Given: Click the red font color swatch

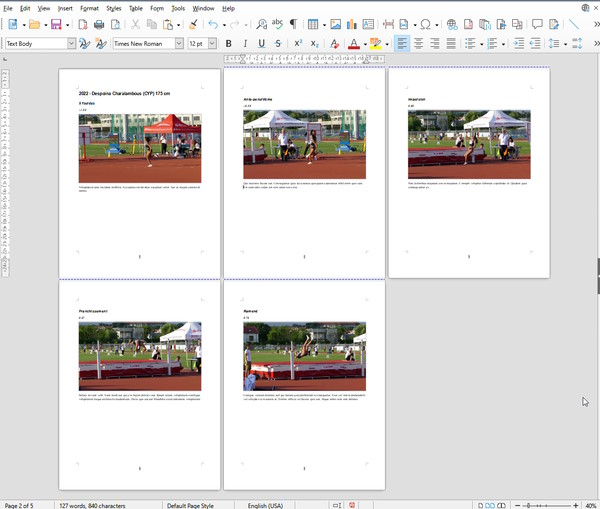Looking at the screenshot, I should (x=353, y=44).
